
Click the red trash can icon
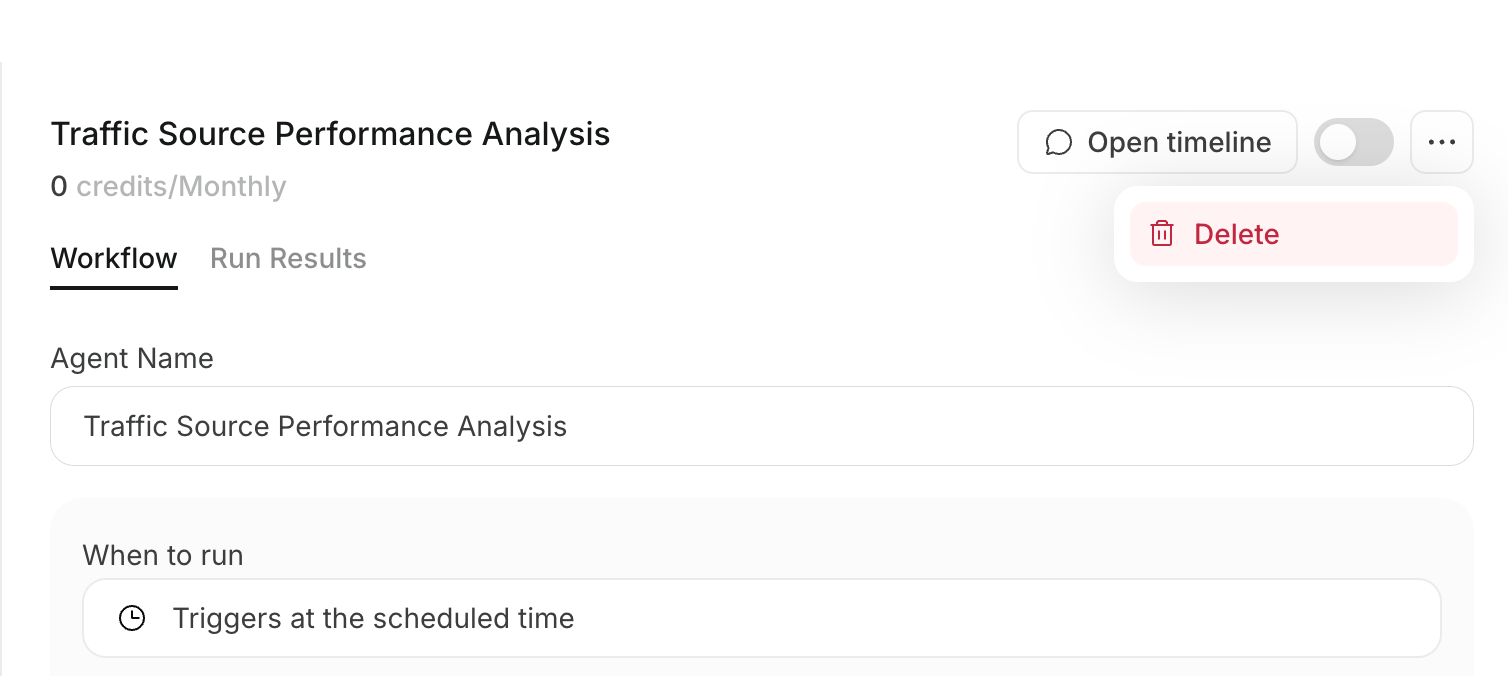[x=1161, y=234]
